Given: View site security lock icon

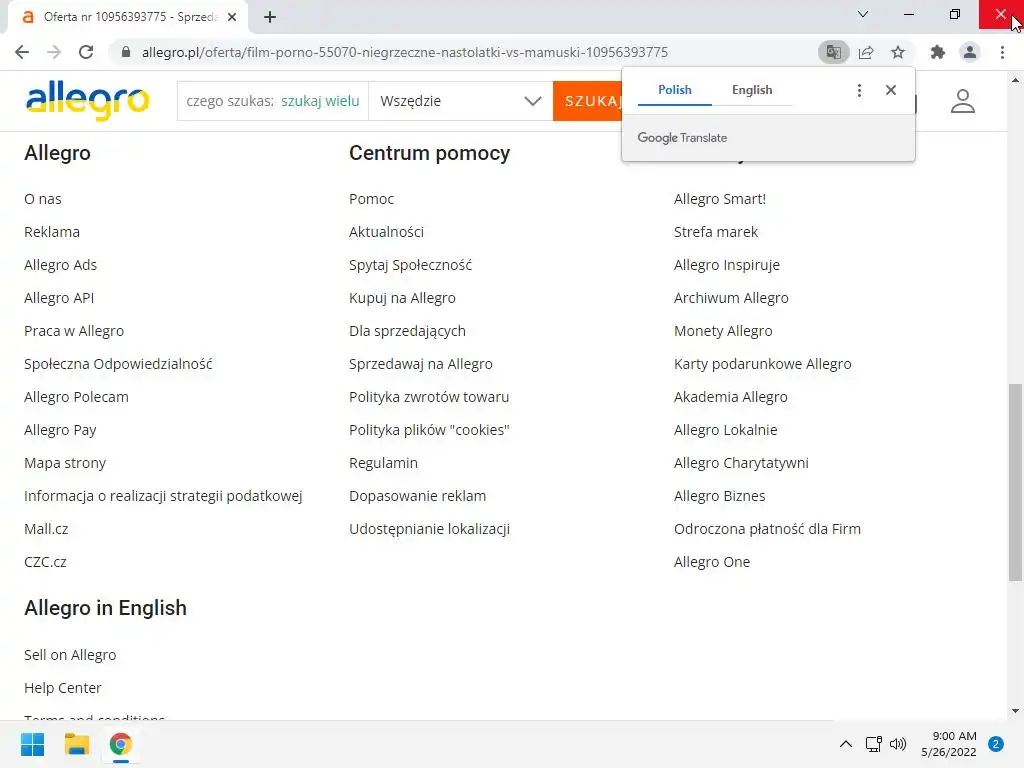Looking at the screenshot, I should 126,52.
